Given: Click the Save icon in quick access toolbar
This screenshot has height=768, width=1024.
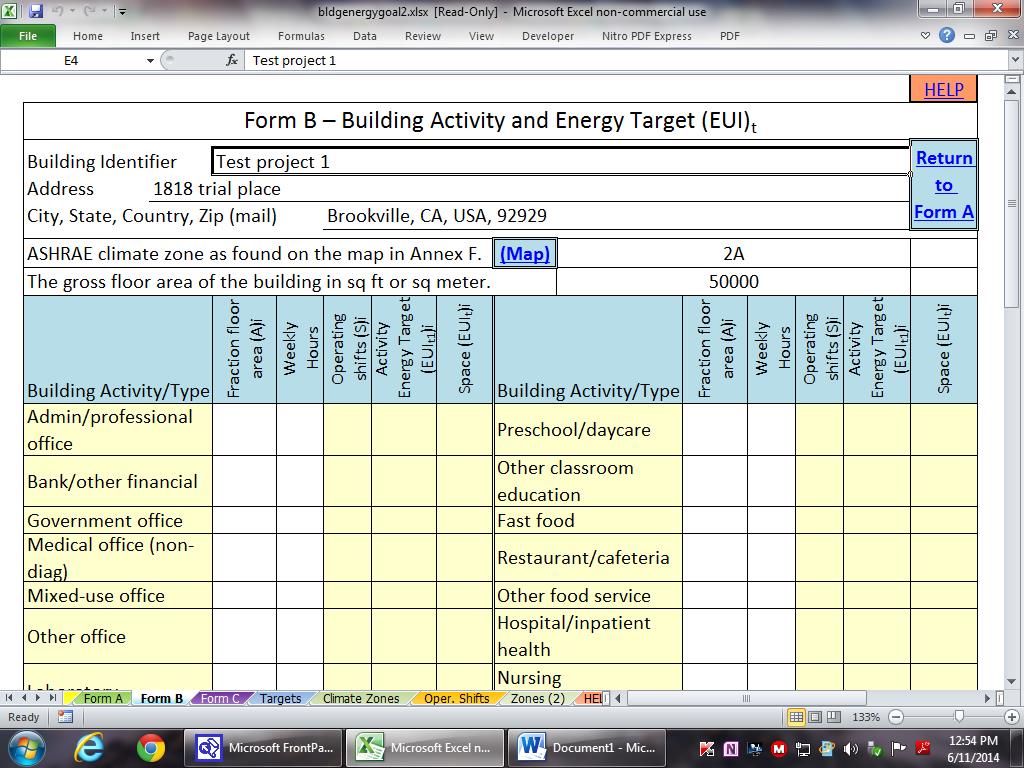Looking at the screenshot, I should coord(36,12).
